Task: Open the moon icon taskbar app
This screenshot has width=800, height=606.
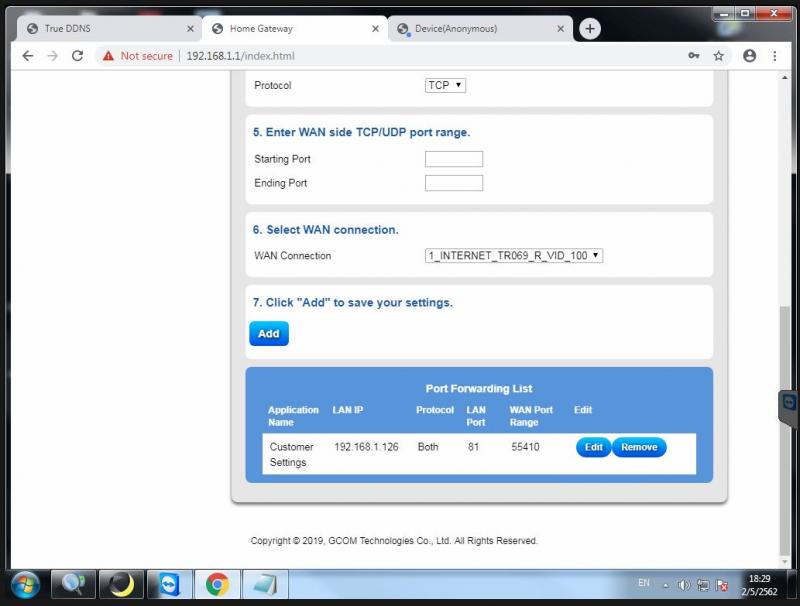Action: pyautogui.click(x=121, y=585)
